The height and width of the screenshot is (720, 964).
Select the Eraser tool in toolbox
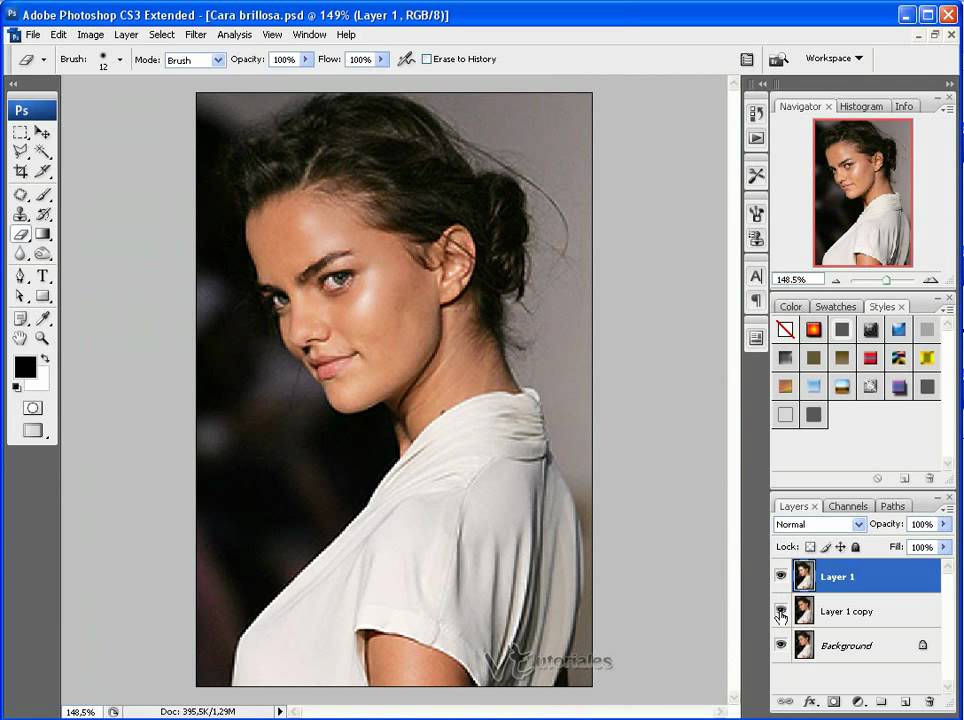[20, 234]
